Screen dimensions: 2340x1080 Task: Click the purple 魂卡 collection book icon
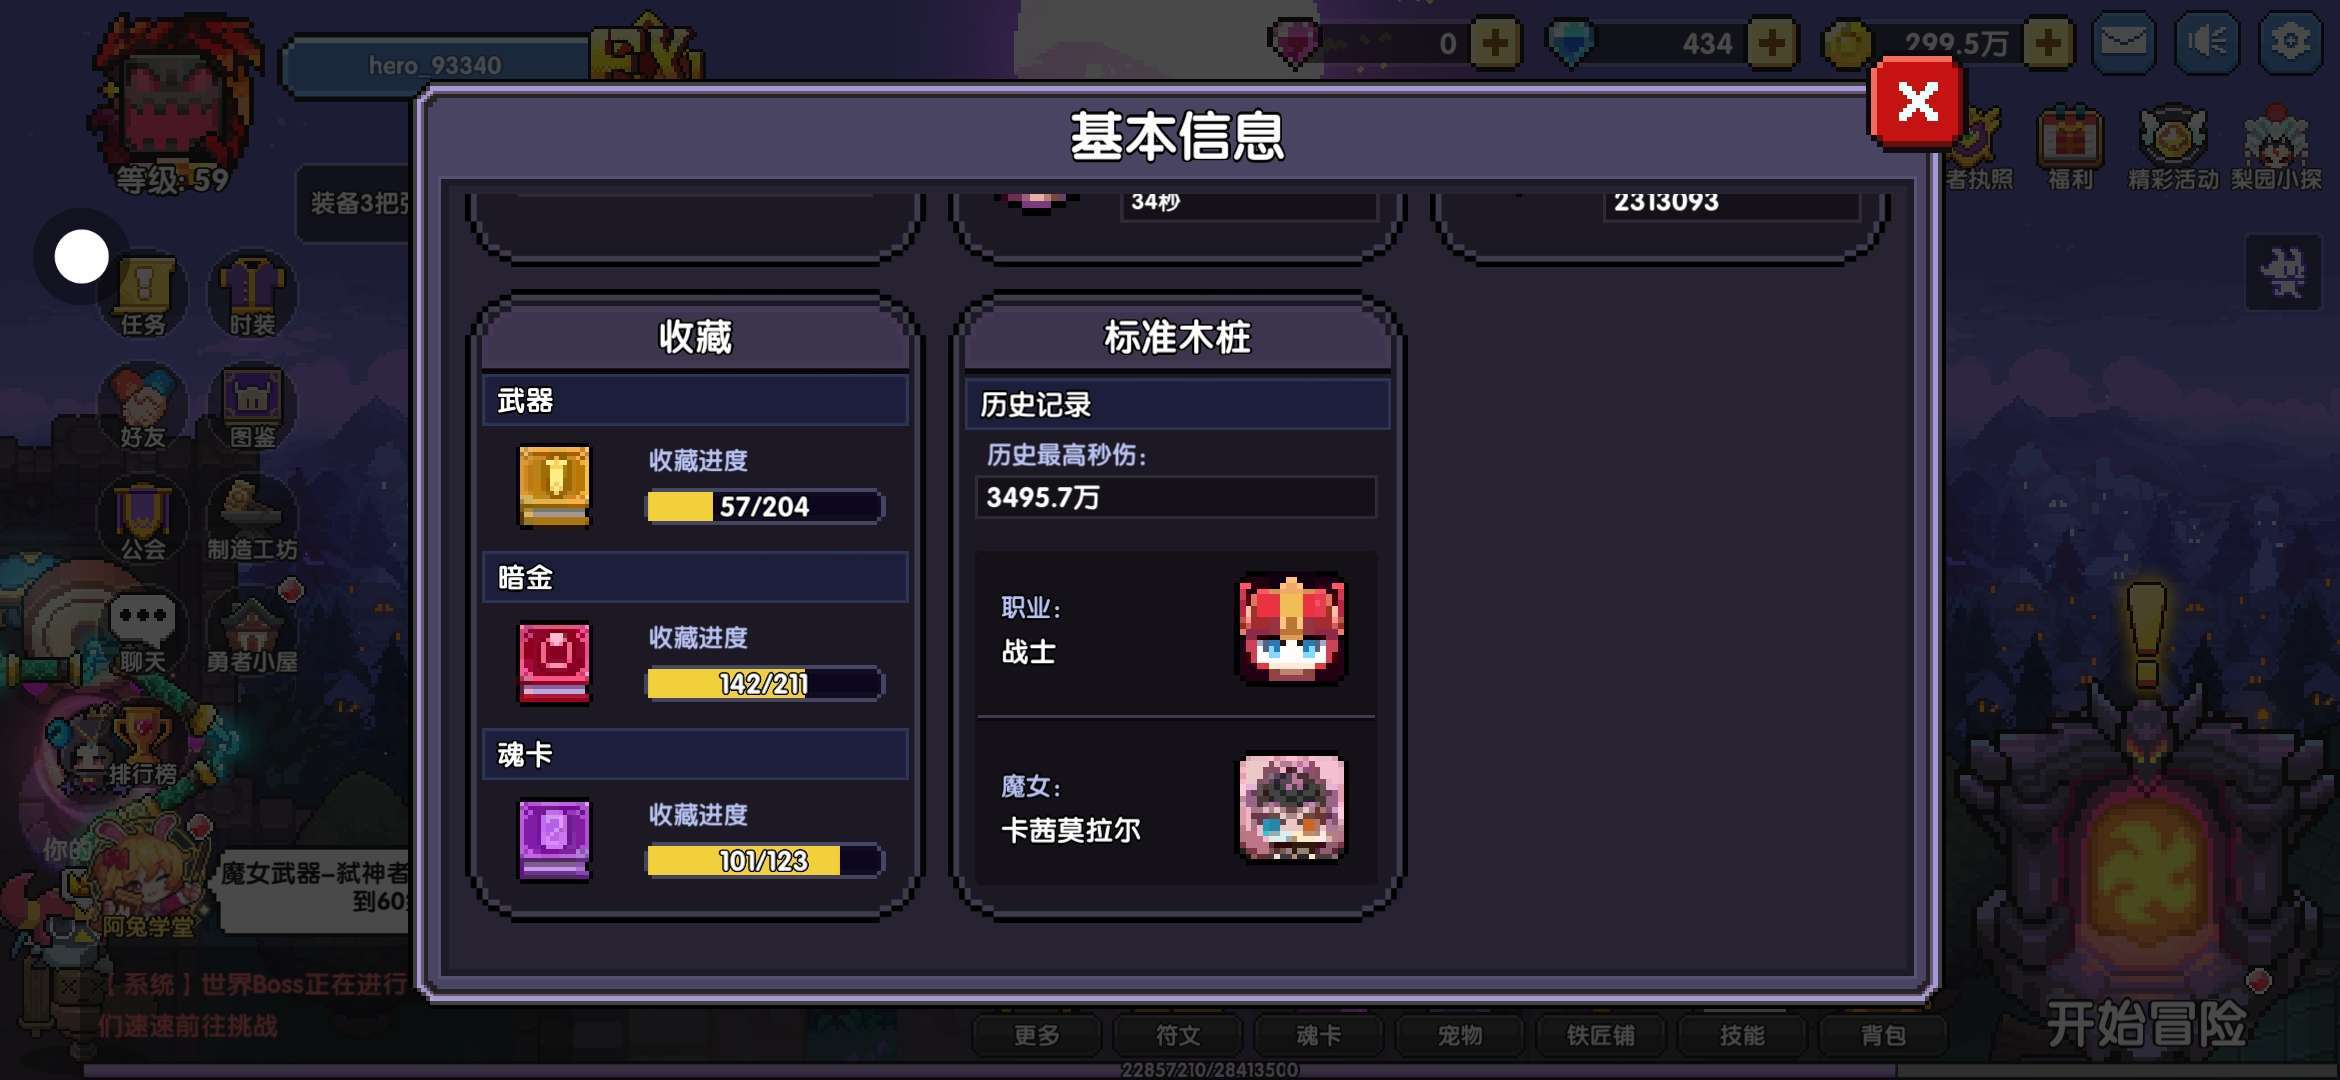pos(554,840)
